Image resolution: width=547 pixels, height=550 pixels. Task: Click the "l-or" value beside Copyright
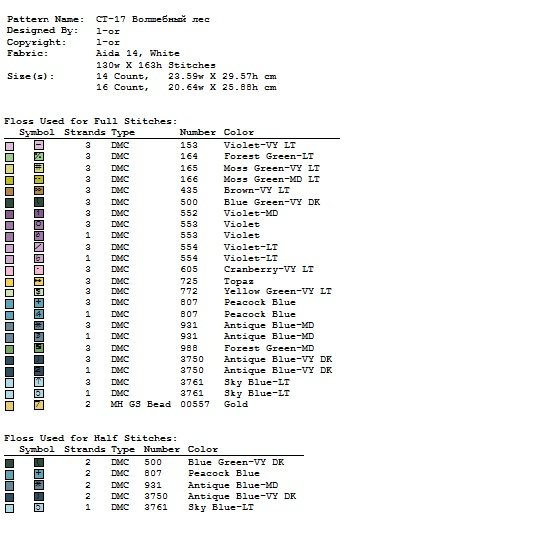coord(108,42)
